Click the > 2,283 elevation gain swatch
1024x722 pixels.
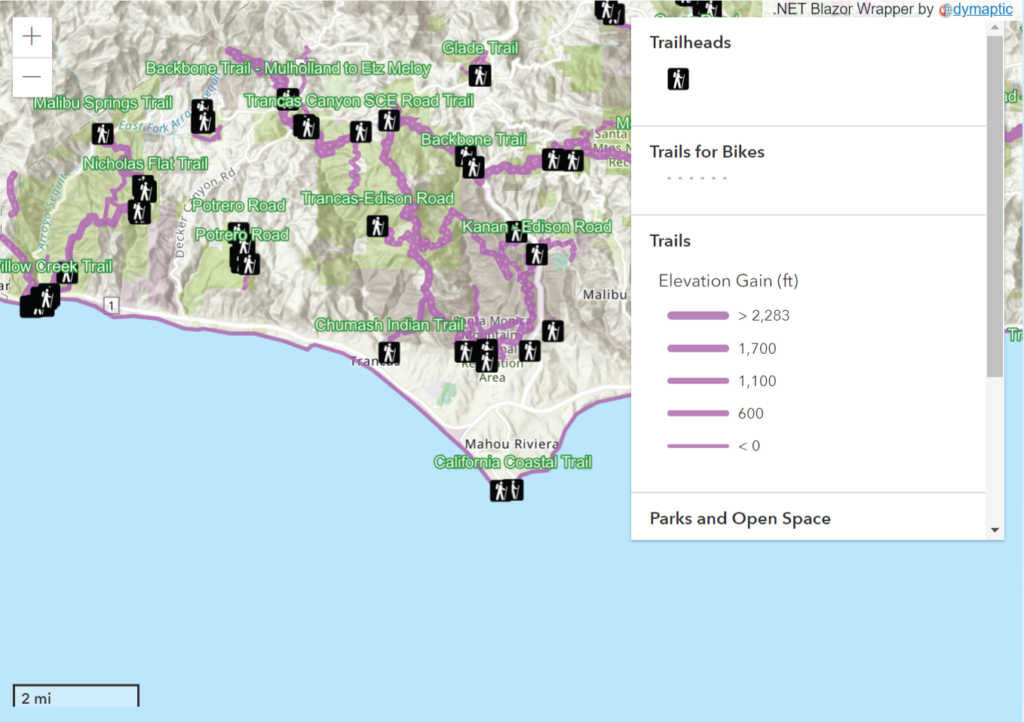coord(697,316)
